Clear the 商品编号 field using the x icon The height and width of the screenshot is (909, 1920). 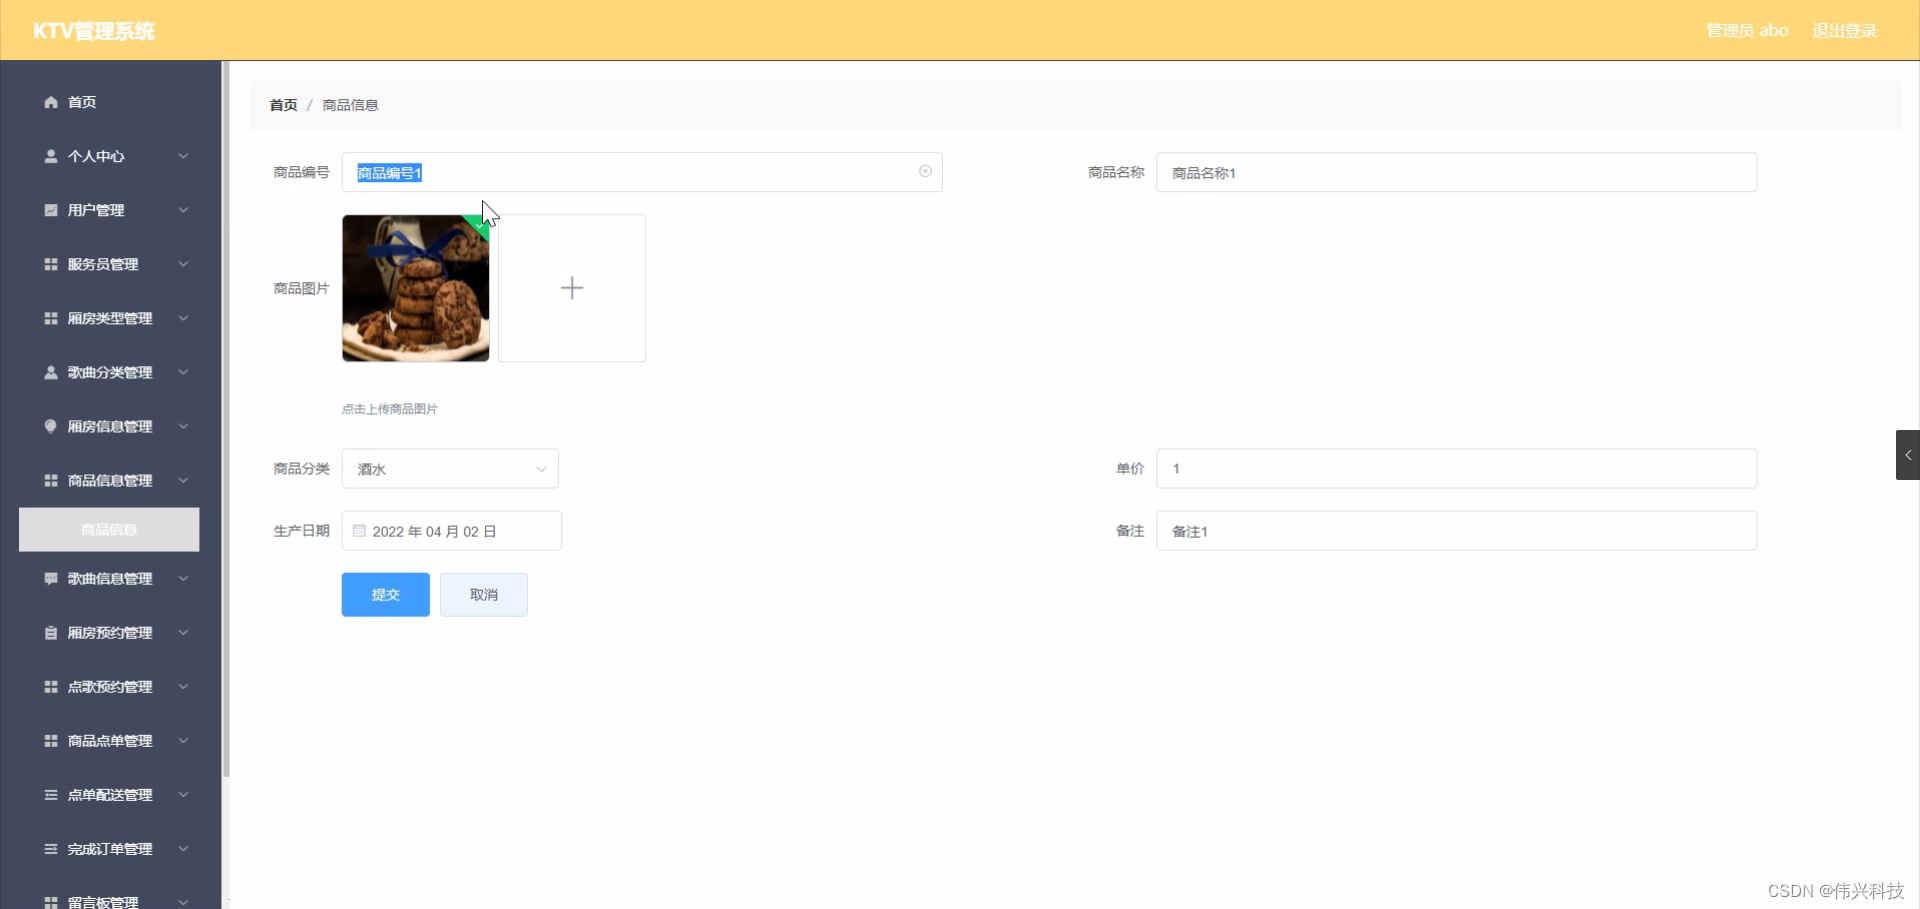tap(925, 171)
